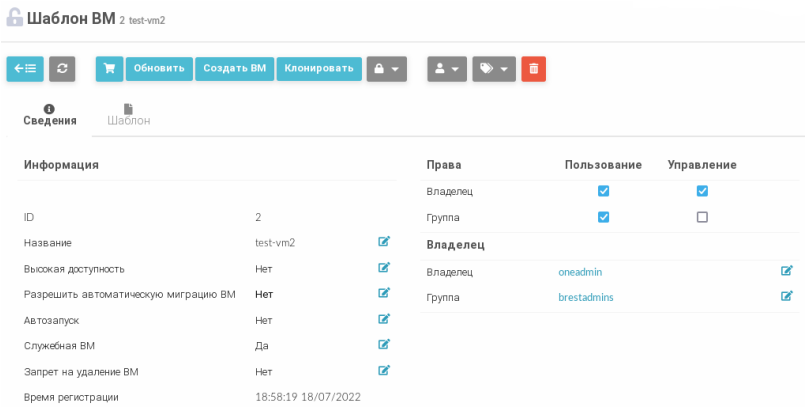Edit the Высокая доступность value

383,268
